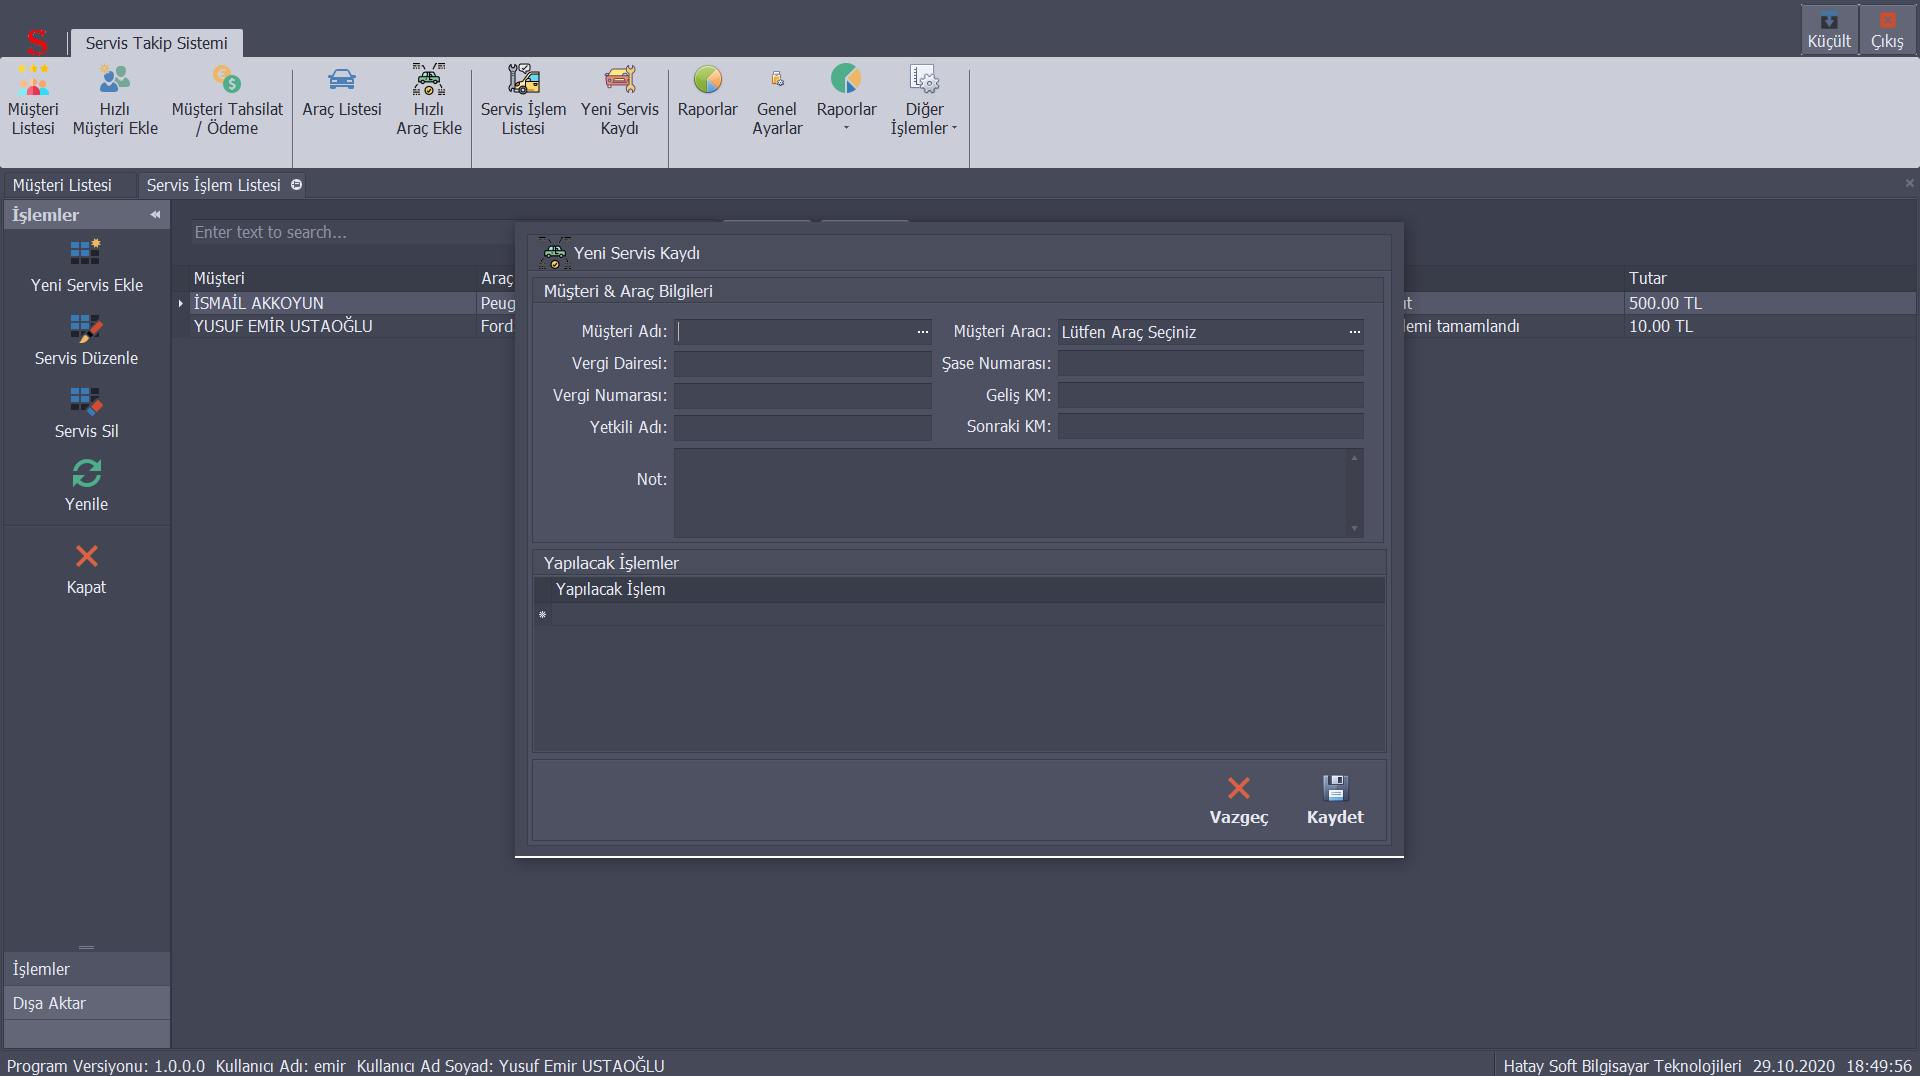Open the Müşteri Adı lookup ellipsis
The width and height of the screenshot is (1920, 1076).
[922, 332]
